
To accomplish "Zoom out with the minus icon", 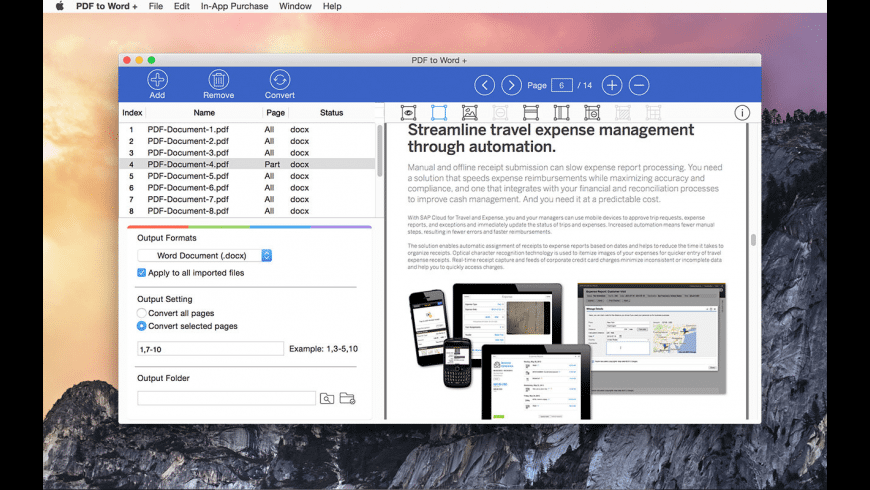I will [x=639, y=85].
